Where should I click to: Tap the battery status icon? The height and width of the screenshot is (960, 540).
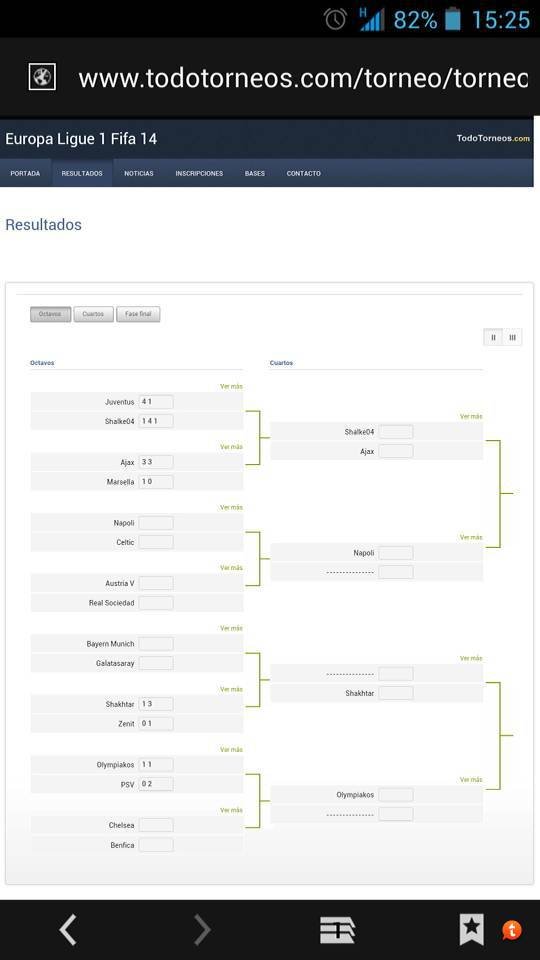[x=452, y=19]
